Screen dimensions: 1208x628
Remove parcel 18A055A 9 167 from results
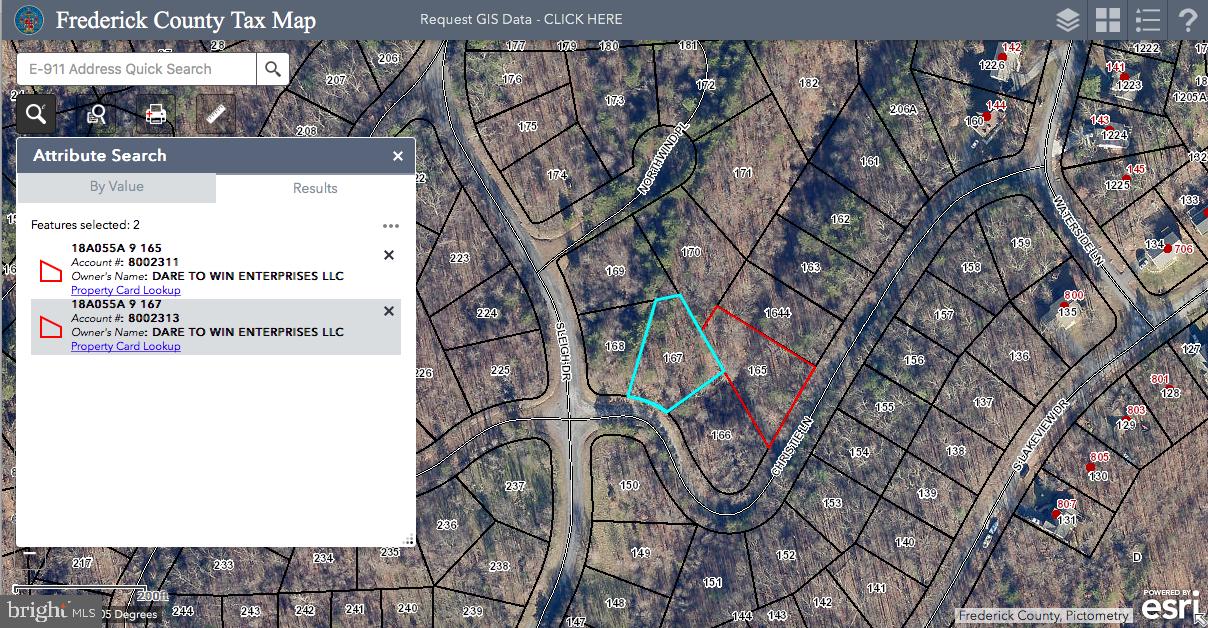pos(389,311)
